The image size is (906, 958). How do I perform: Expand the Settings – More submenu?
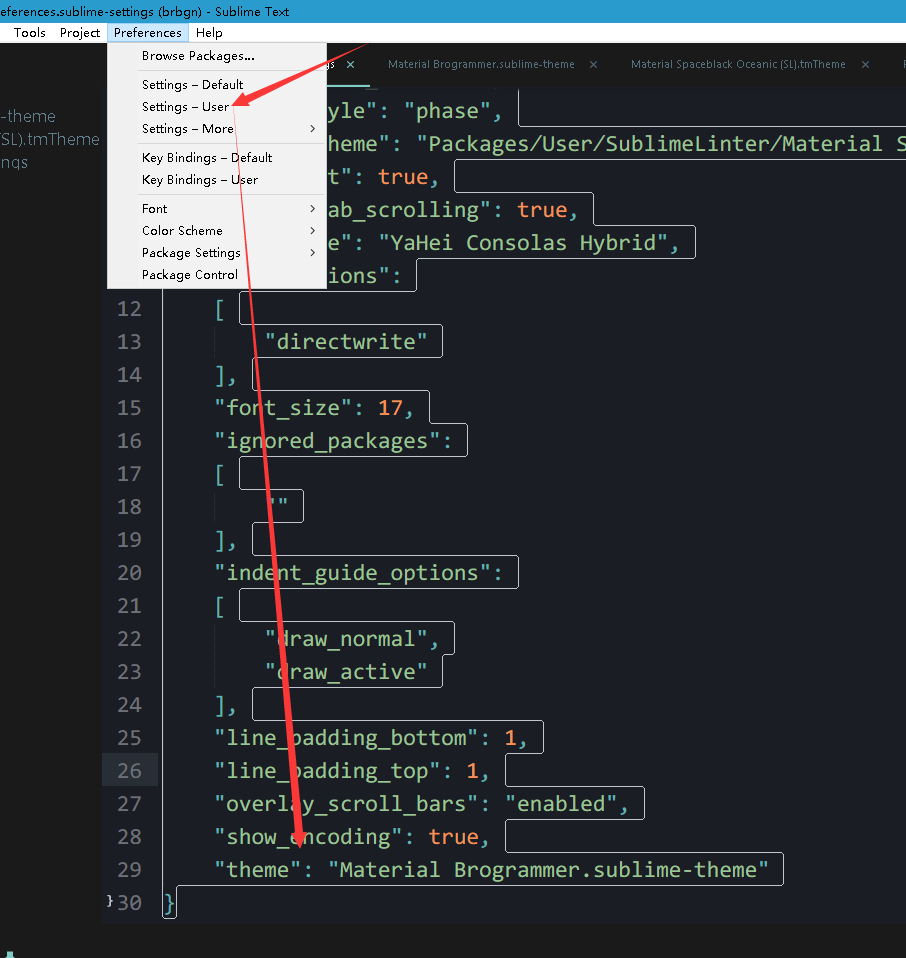click(x=187, y=128)
